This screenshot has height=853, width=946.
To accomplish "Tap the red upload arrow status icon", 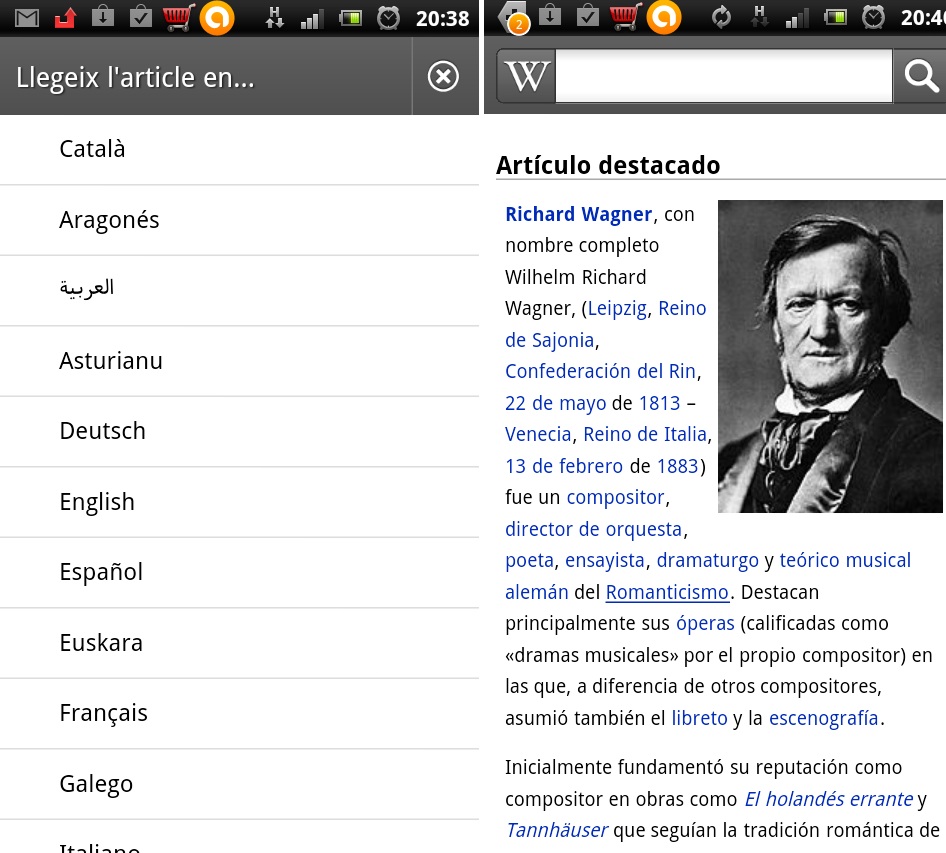I will [65, 18].
